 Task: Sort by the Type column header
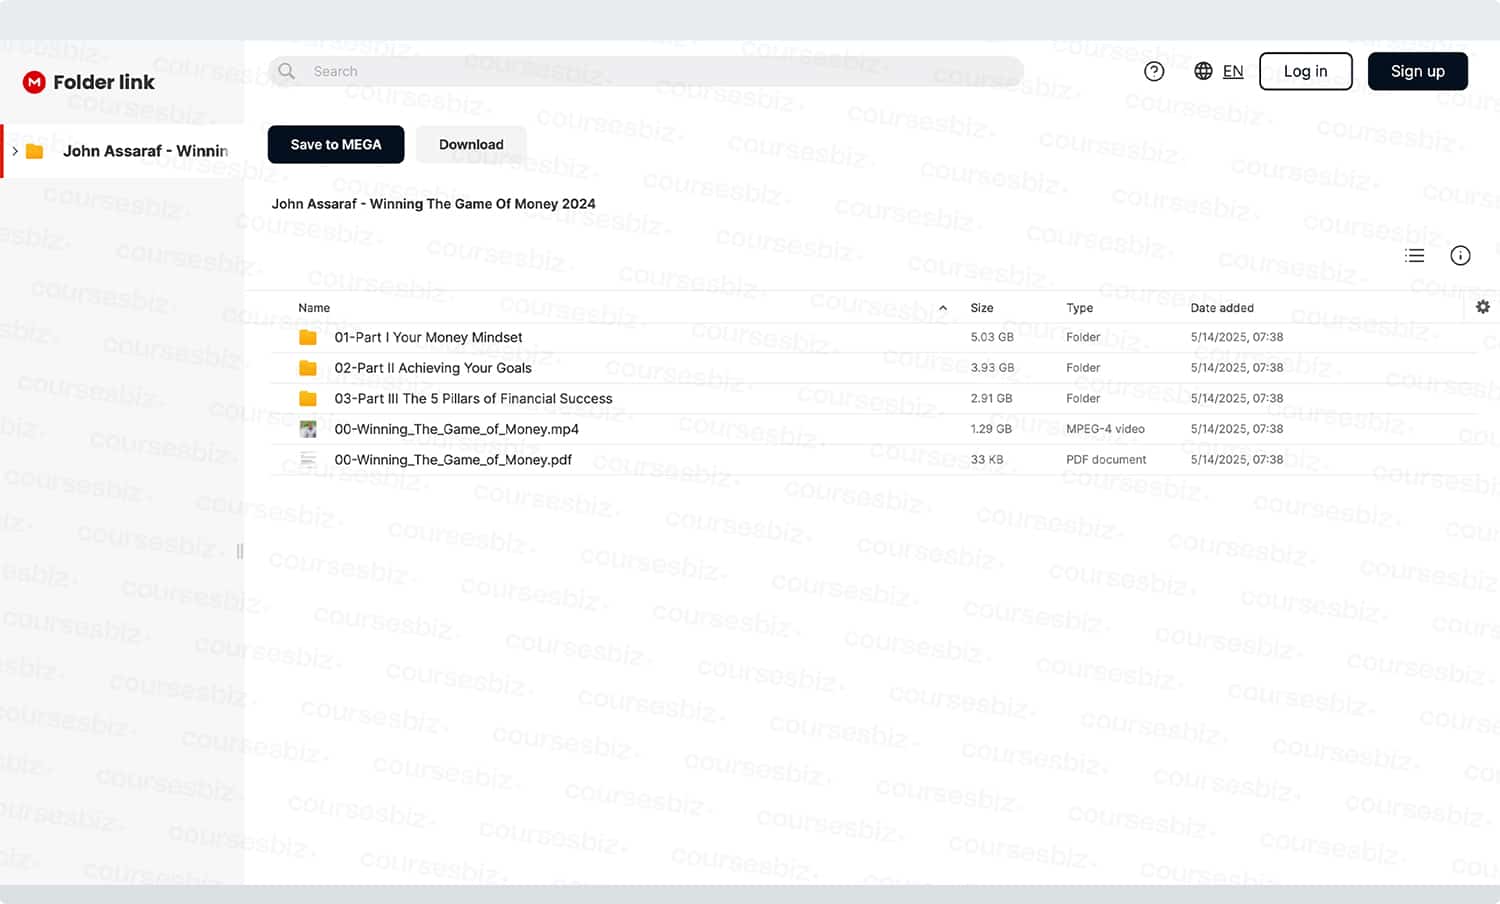[x=1080, y=308]
